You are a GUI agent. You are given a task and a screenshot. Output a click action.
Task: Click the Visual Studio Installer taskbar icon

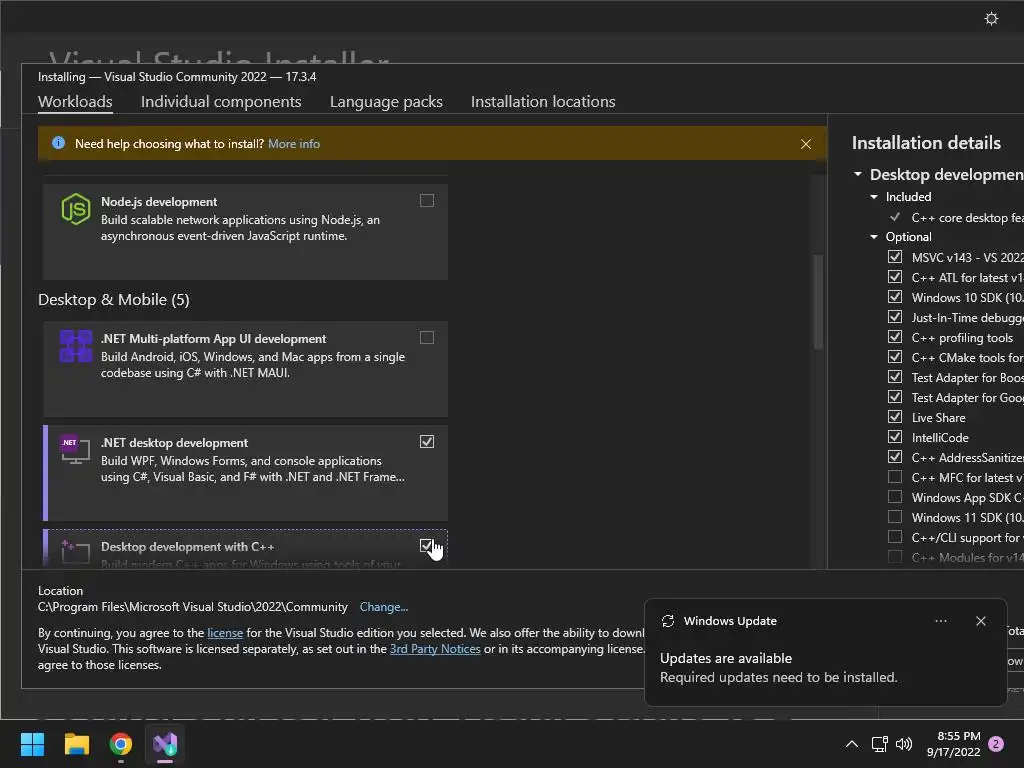tap(165, 744)
